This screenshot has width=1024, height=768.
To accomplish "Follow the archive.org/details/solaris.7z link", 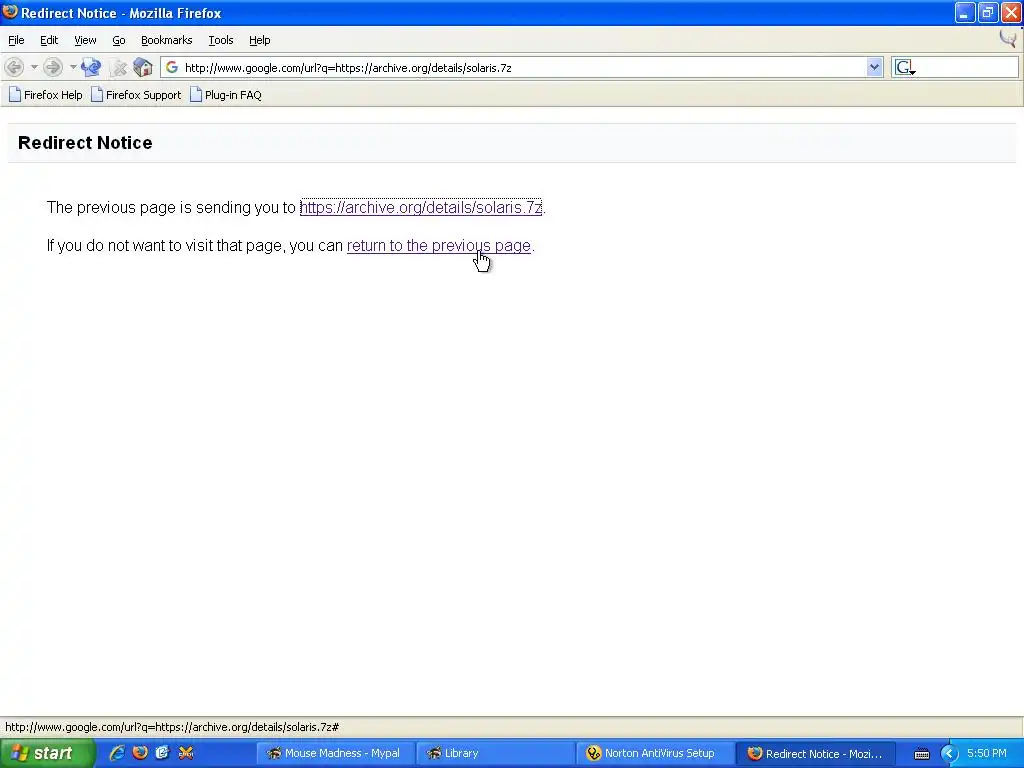I will pos(421,207).
